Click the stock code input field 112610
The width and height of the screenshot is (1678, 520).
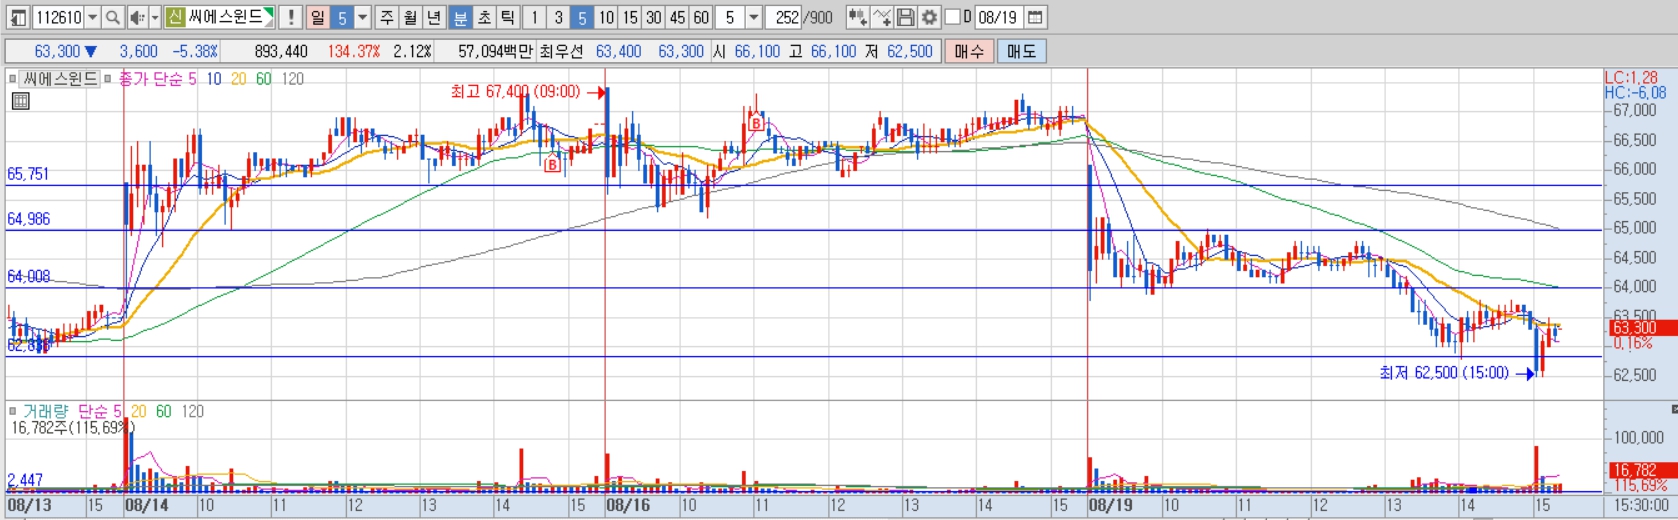pyautogui.click(x=58, y=17)
